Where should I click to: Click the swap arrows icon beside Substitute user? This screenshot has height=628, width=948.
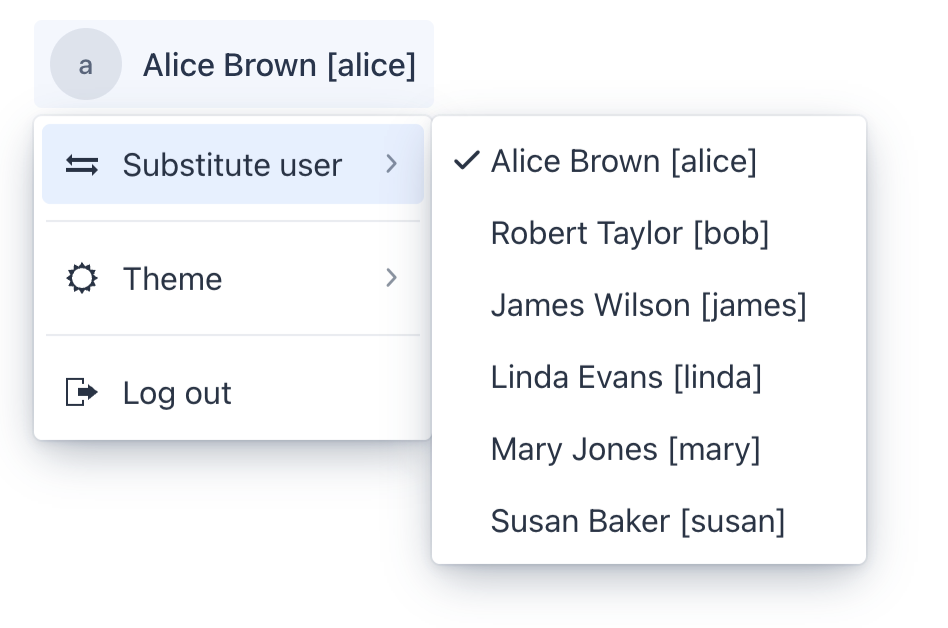pyautogui.click(x=82, y=165)
